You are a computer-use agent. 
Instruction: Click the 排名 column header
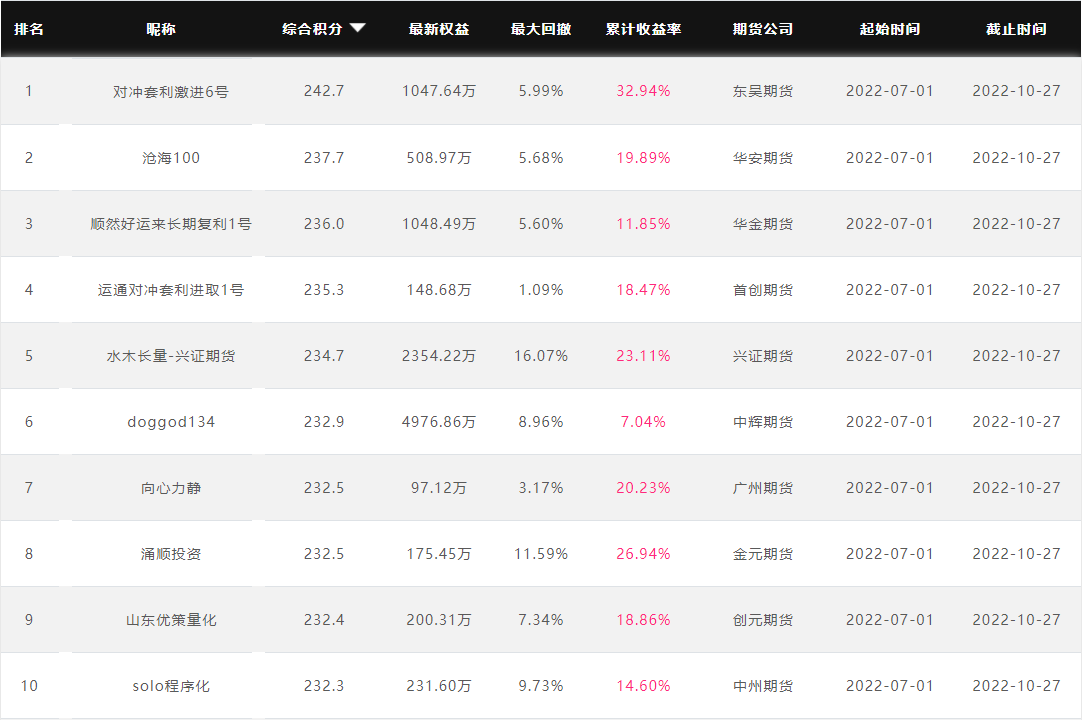coord(29,29)
